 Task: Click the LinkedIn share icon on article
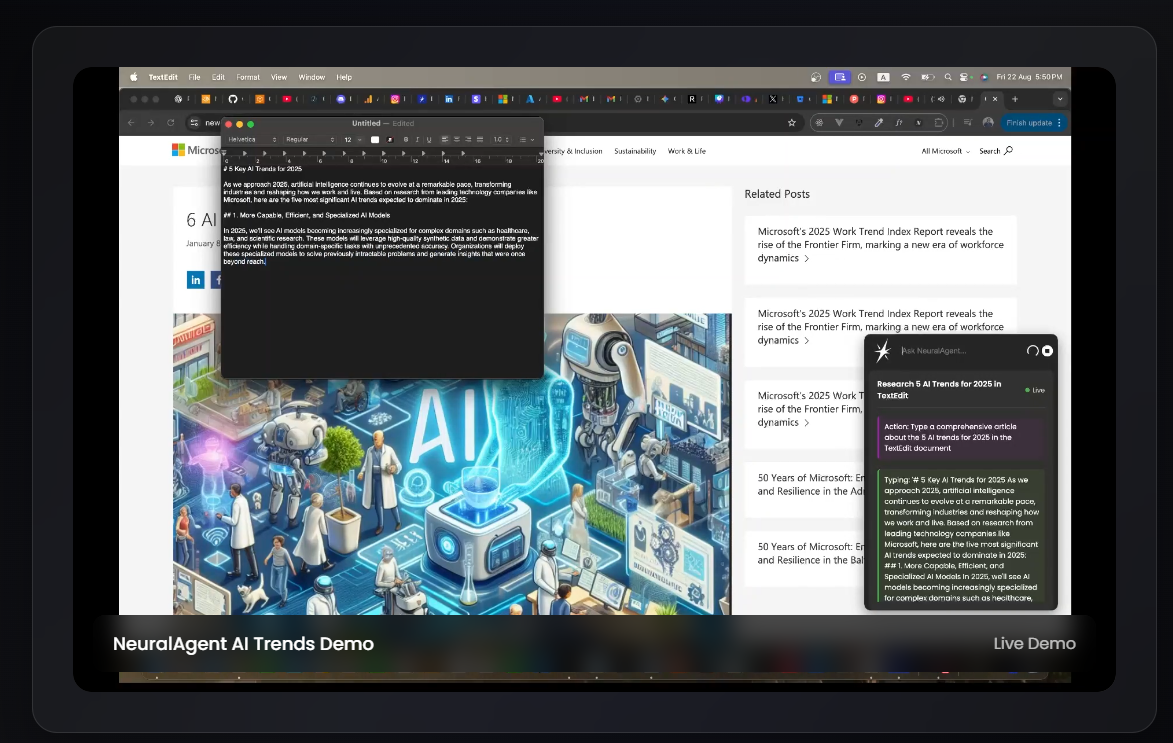coord(195,280)
